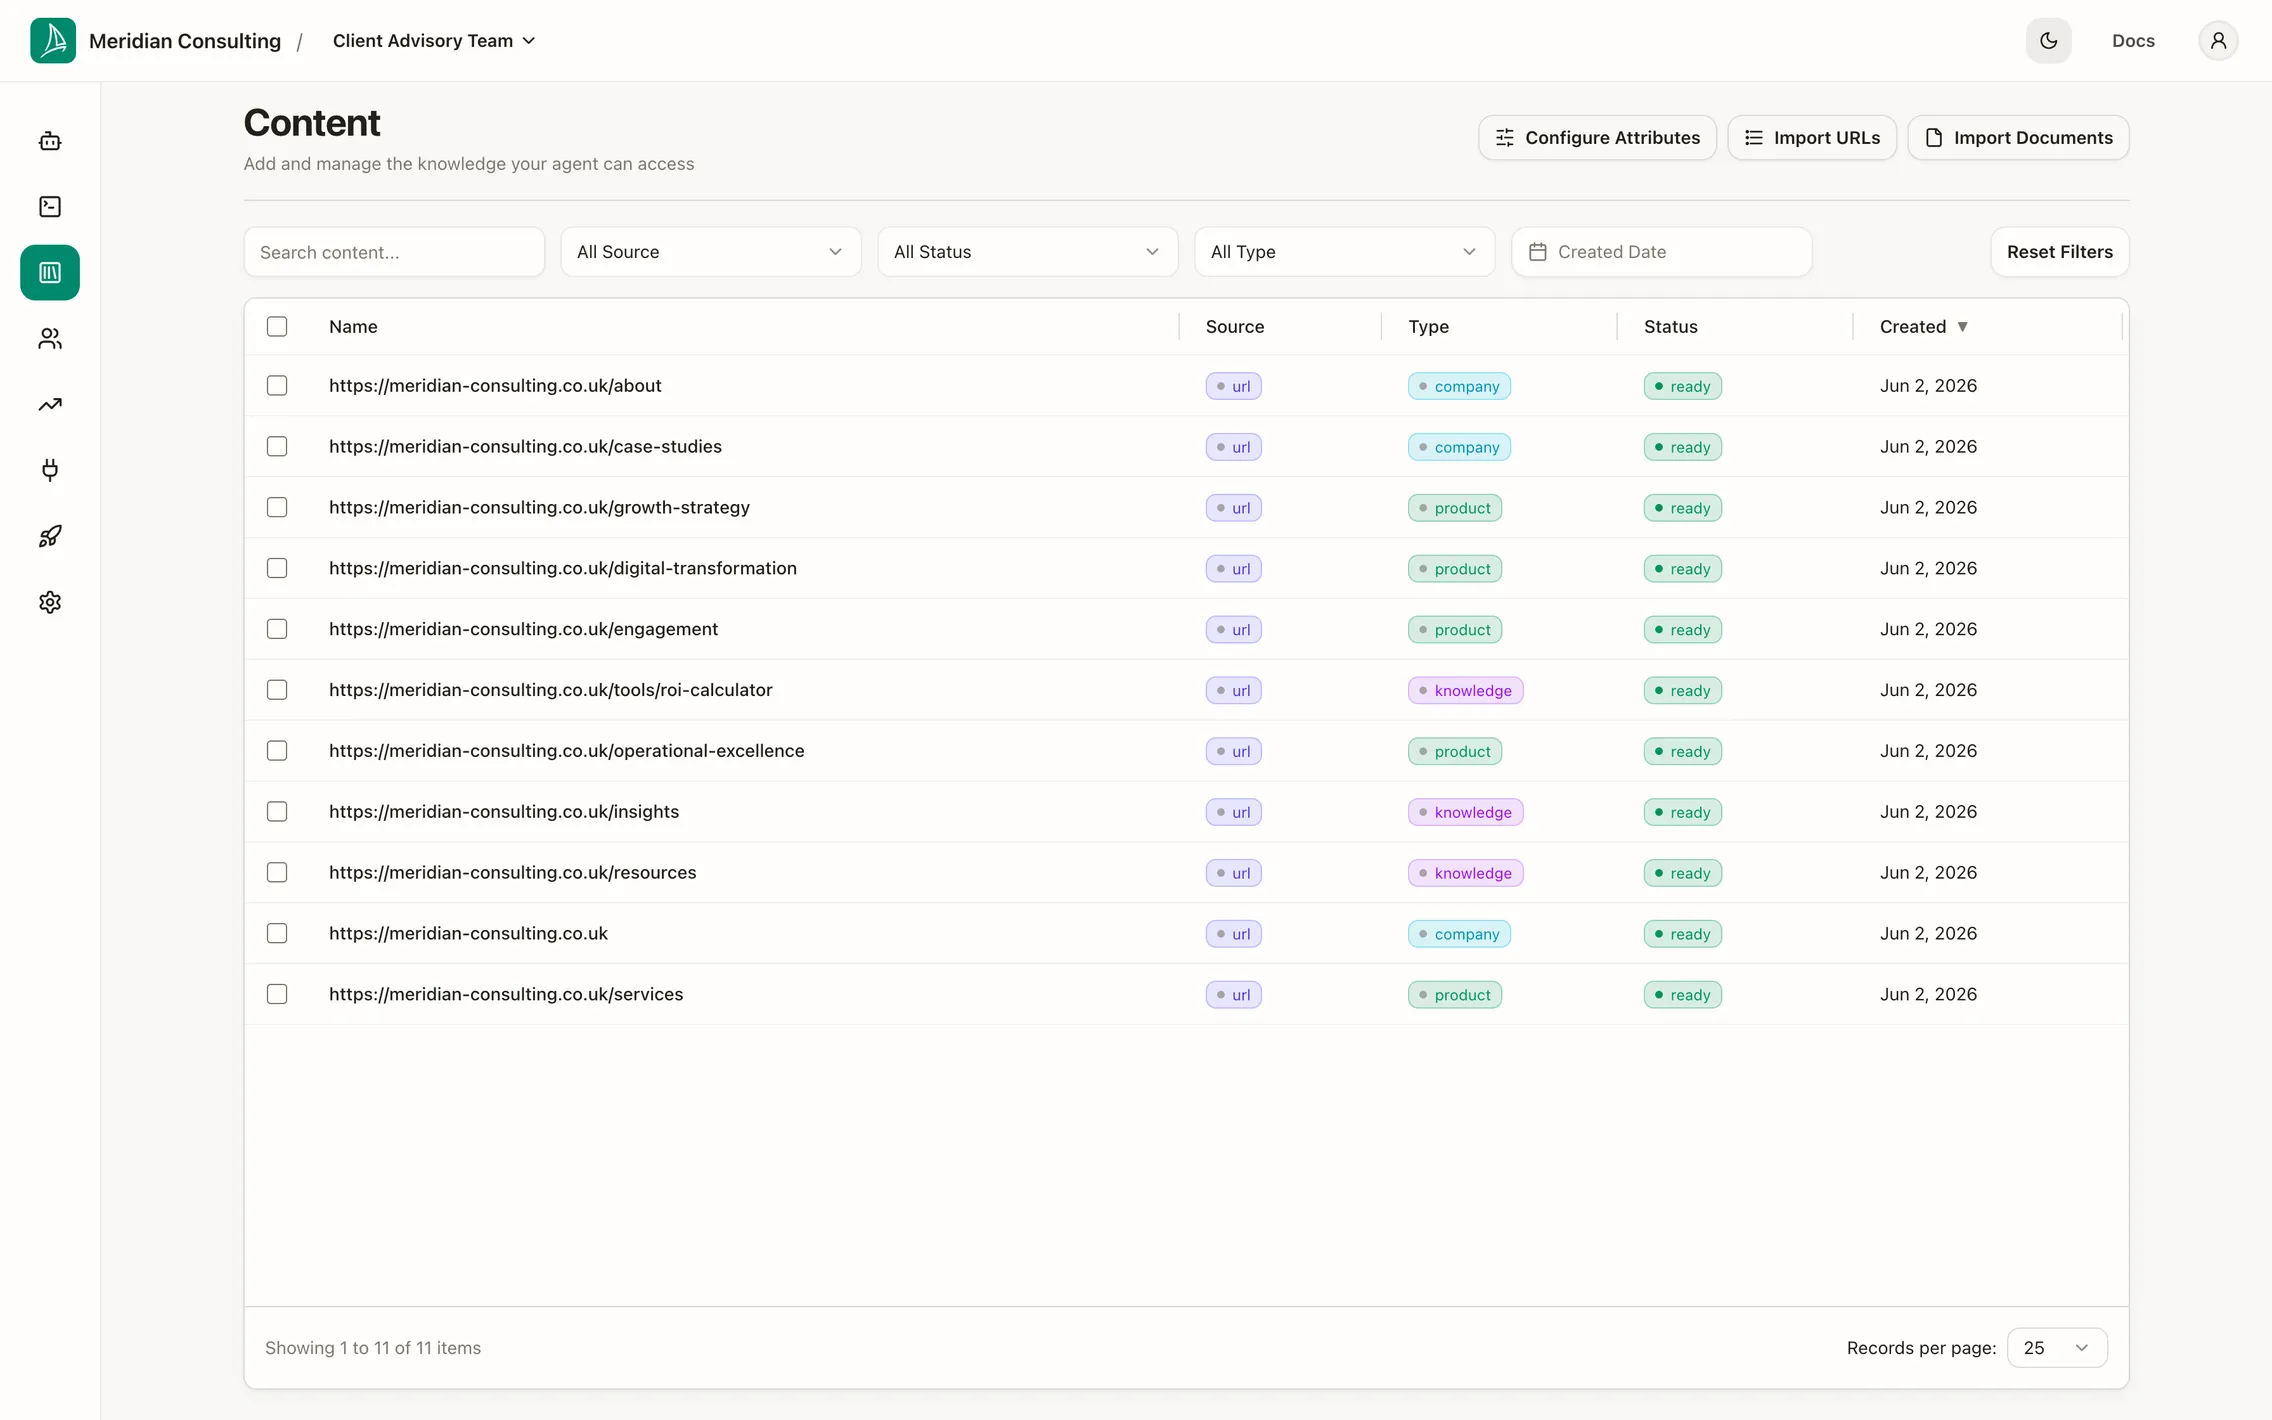Open the agent robot icon in sidebar
2272x1420 pixels.
[x=50, y=141]
